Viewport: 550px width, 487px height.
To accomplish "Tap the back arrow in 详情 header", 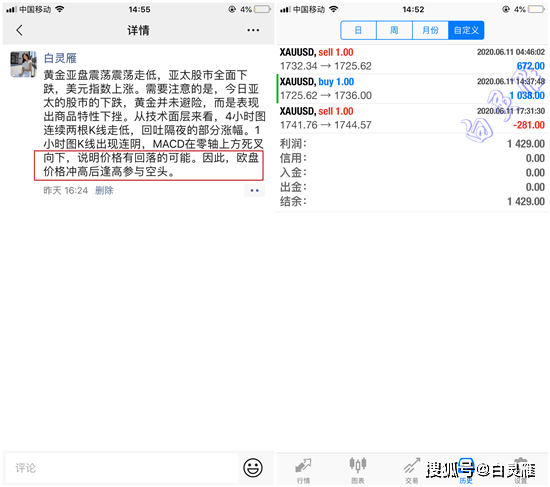I will [20, 30].
